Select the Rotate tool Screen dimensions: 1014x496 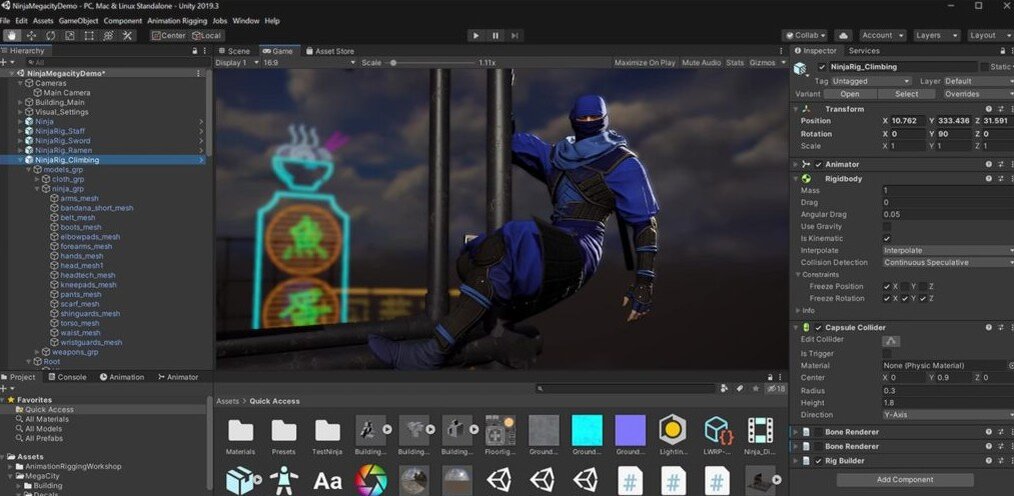pyautogui.click(x=50, y=36)
